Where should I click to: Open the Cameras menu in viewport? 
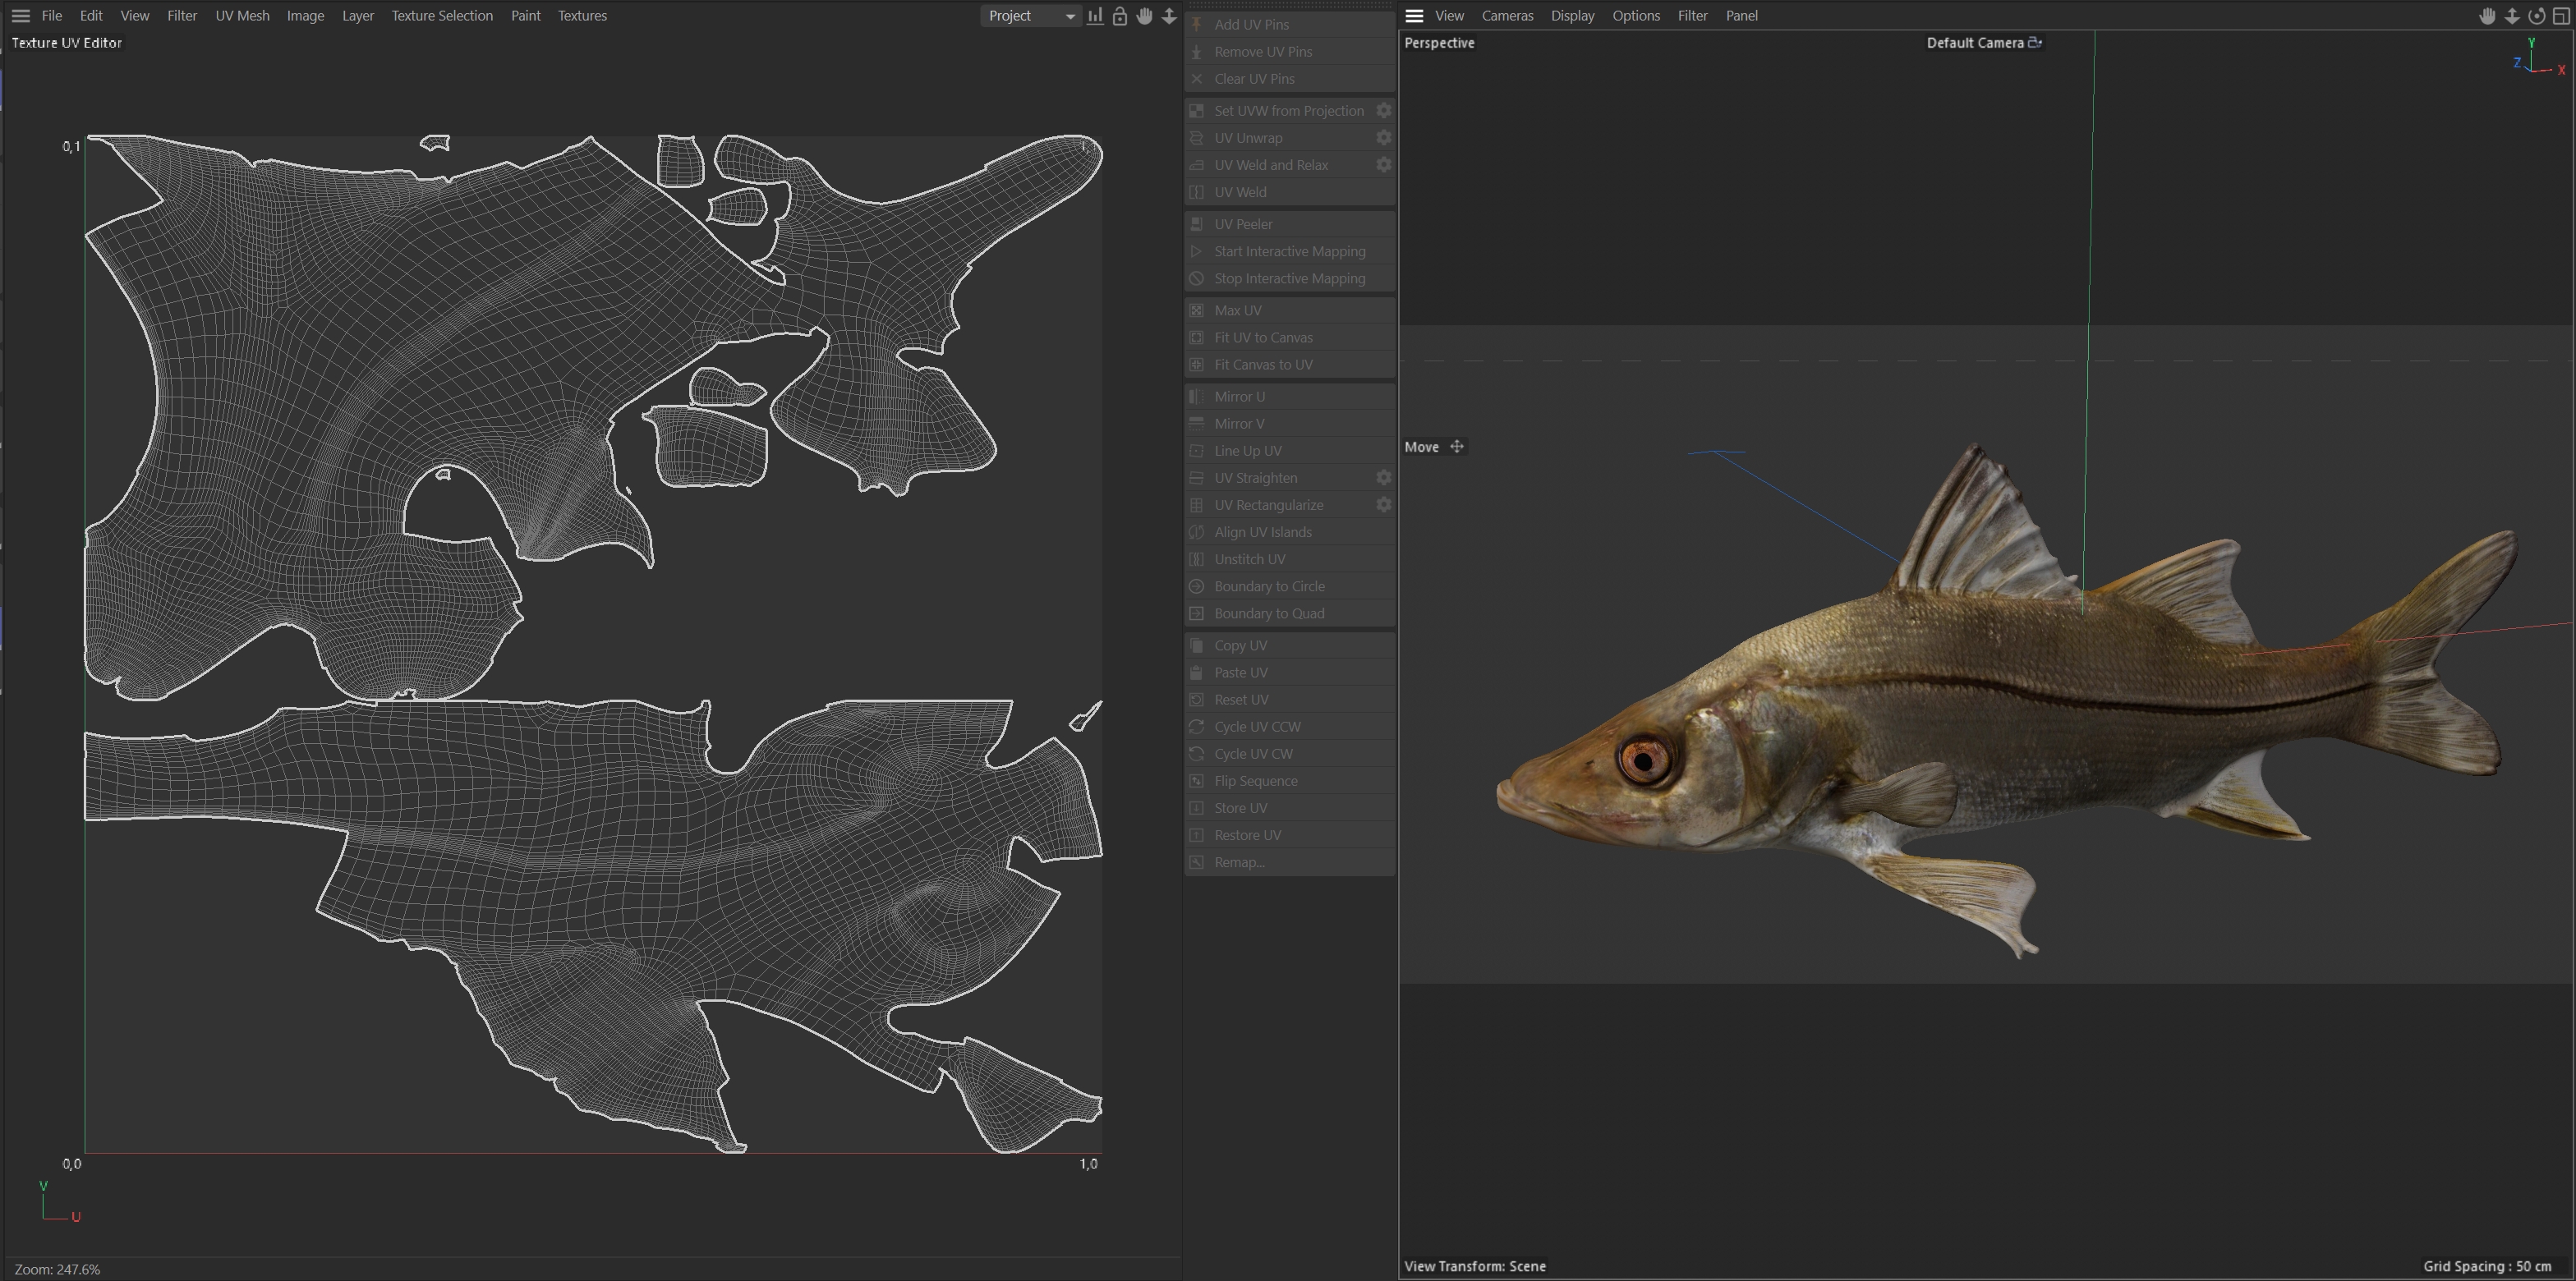(1507, 16)
